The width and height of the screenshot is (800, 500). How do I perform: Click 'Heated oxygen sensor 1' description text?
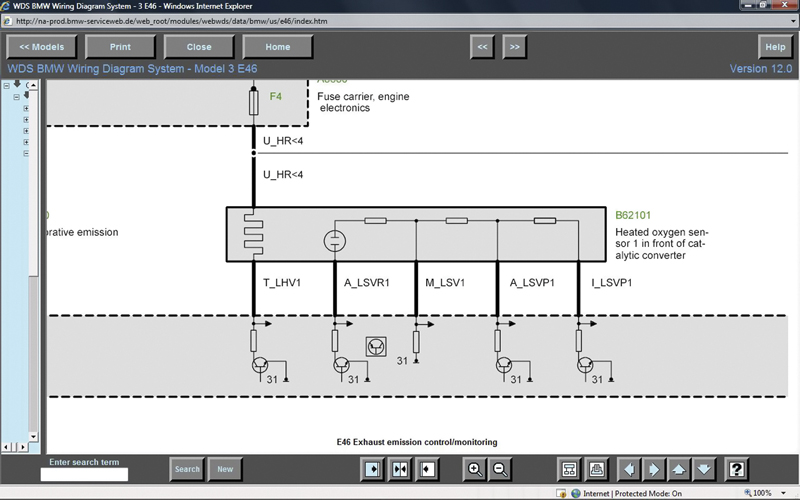pyautogui.click(x=662, y=243)
